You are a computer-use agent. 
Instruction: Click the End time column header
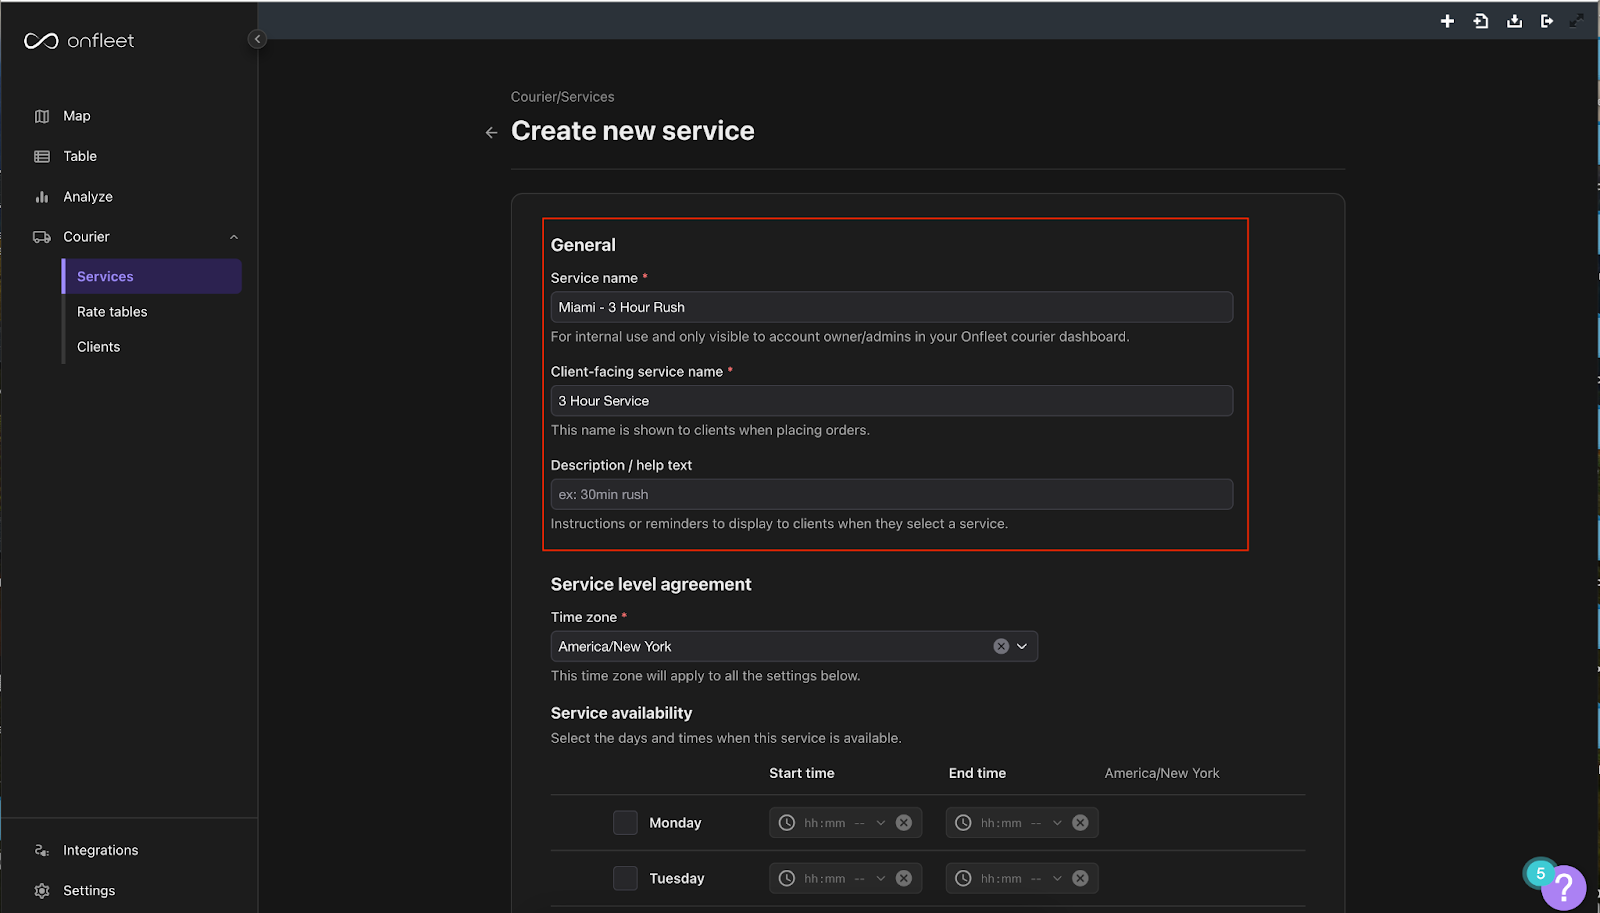point(977,773)
